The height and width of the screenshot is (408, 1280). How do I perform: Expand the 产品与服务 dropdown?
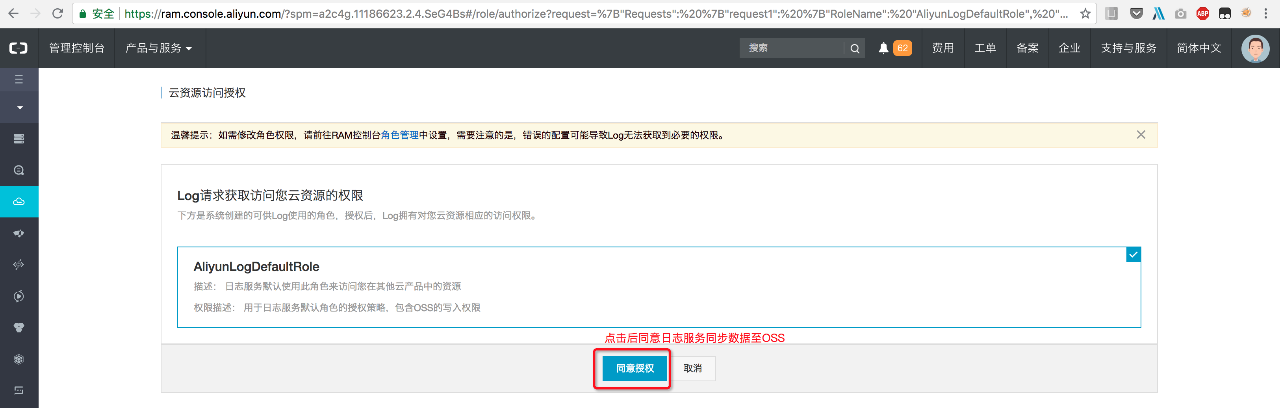(x=159, y=48)
